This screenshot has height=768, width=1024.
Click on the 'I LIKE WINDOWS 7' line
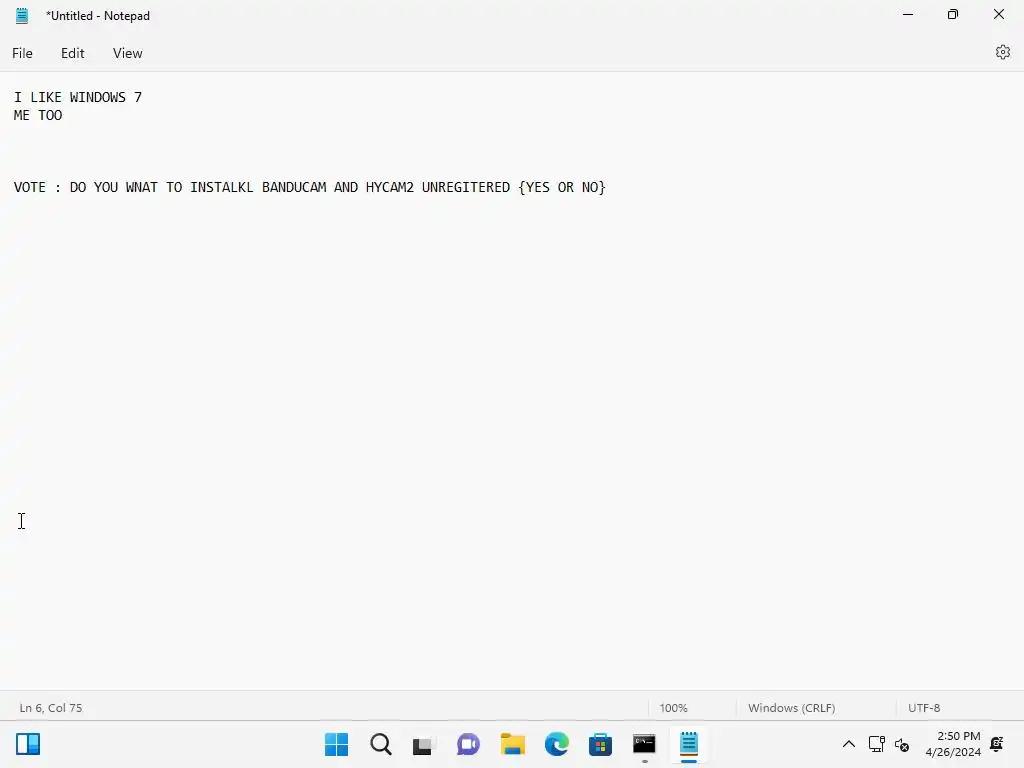[x=78, y=97]
